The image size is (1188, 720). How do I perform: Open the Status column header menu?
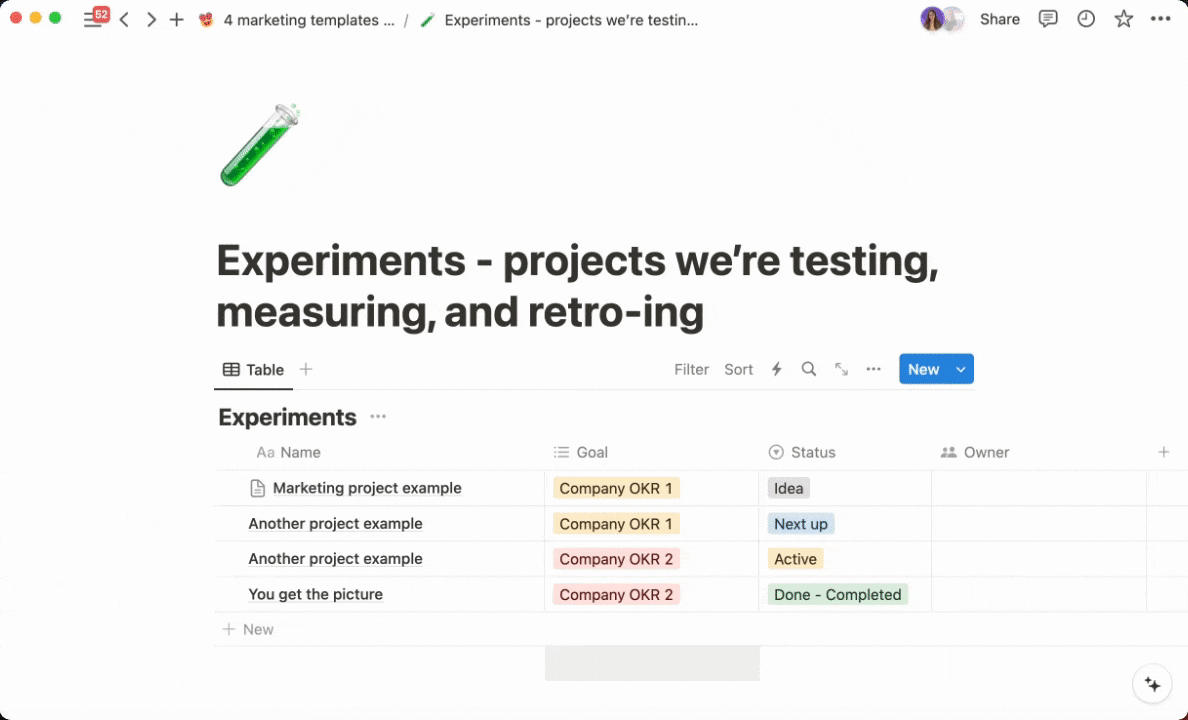(x=812, y=452)
